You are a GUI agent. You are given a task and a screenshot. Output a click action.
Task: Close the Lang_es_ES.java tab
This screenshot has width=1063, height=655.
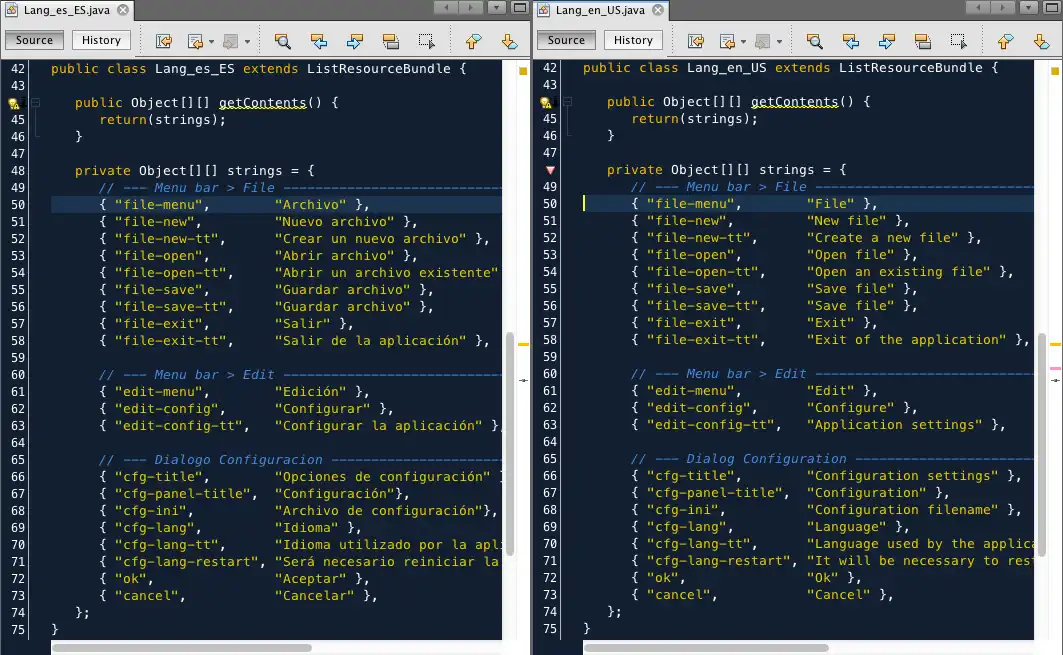(123, 10)
